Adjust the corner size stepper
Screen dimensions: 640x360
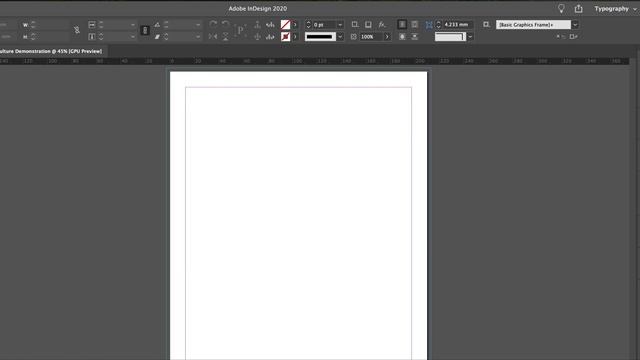point(438,25)
